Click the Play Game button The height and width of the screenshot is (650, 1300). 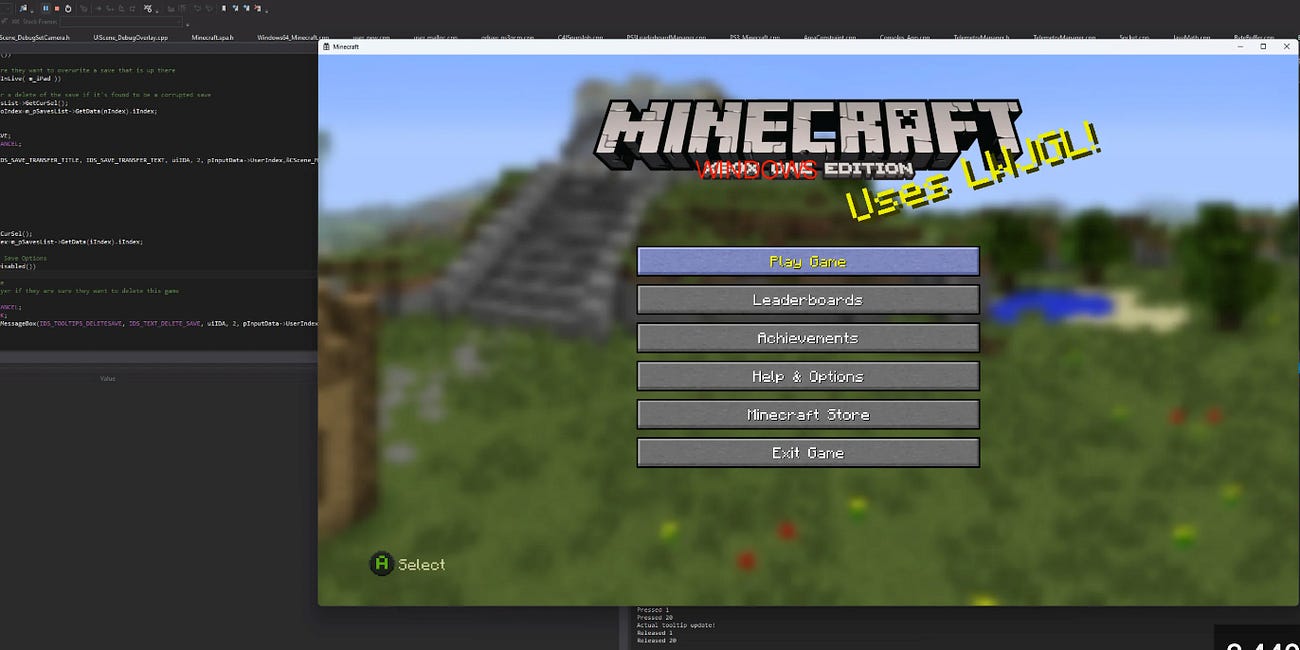[808, 261]
